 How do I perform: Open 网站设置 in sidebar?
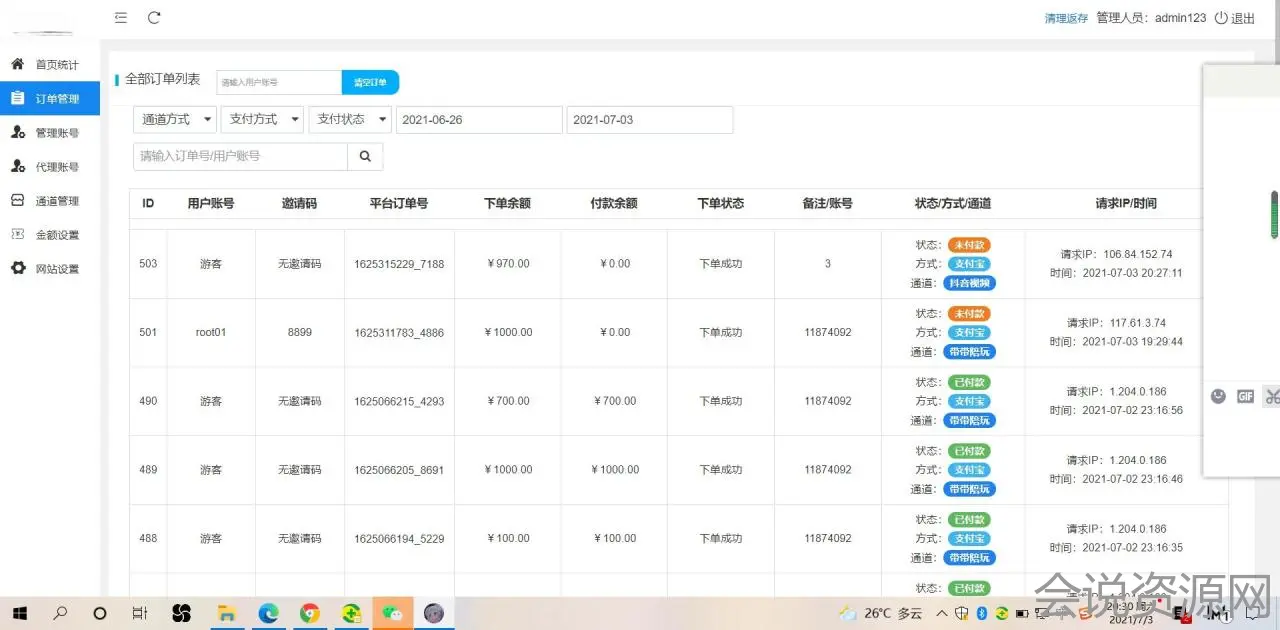coord(56,269)
